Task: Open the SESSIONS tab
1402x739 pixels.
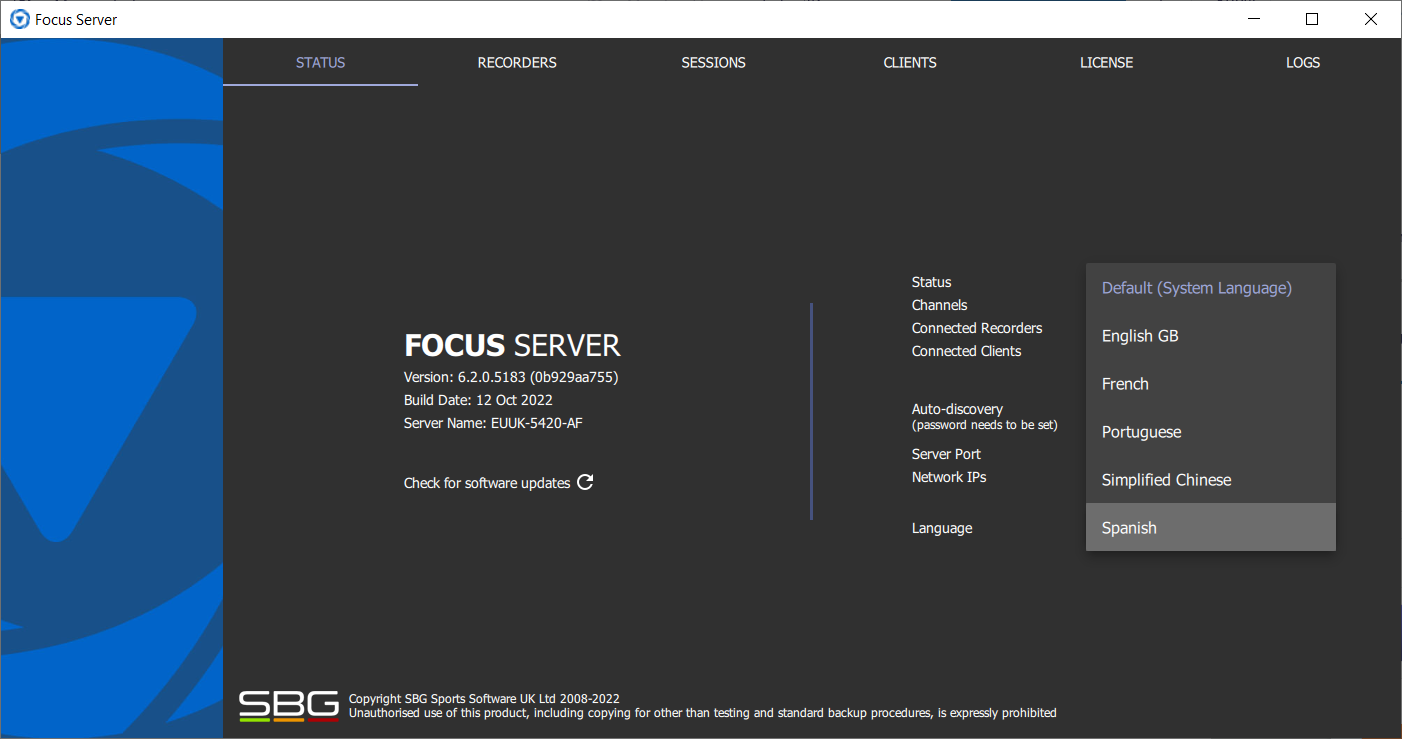Action: tap(713, 62)
